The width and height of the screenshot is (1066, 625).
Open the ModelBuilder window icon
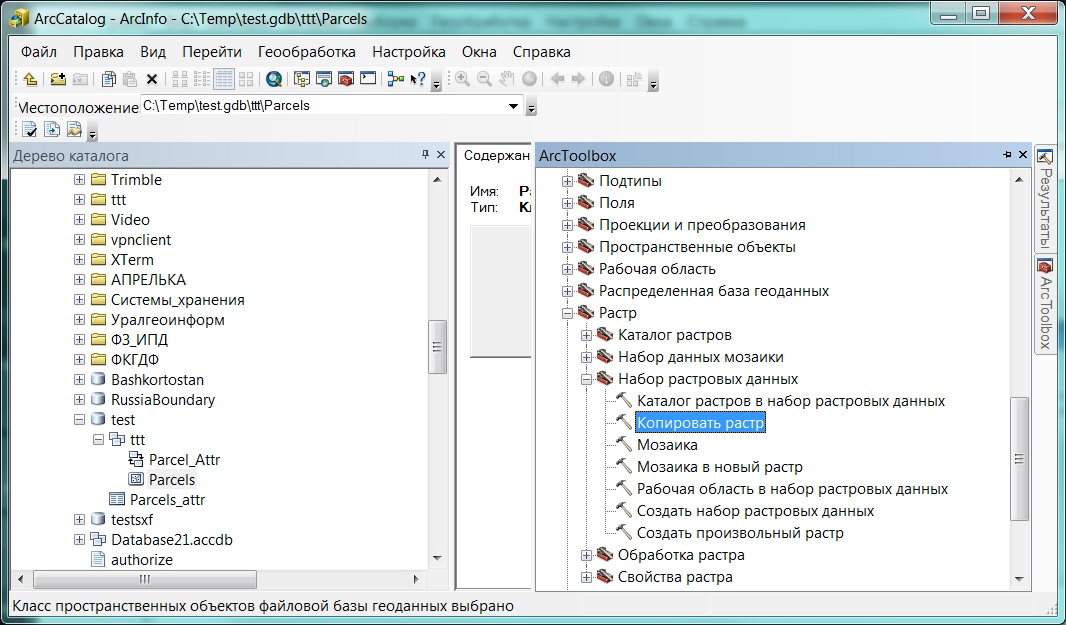[396, 79]
